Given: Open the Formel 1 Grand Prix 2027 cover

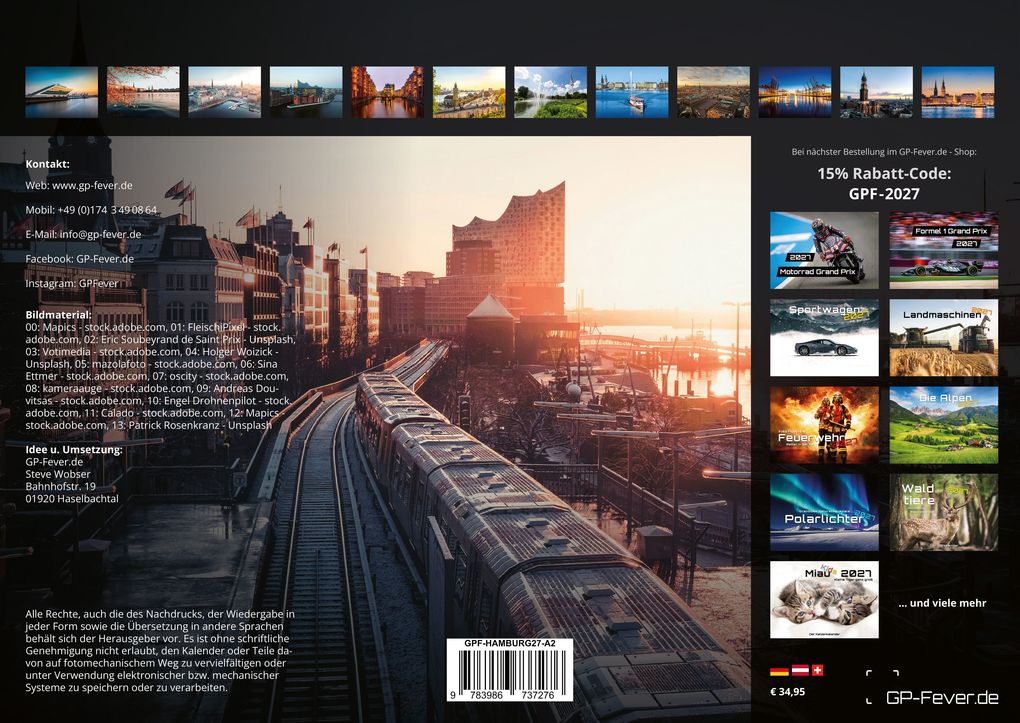Looking at the screenshot, I should (943, 250).
